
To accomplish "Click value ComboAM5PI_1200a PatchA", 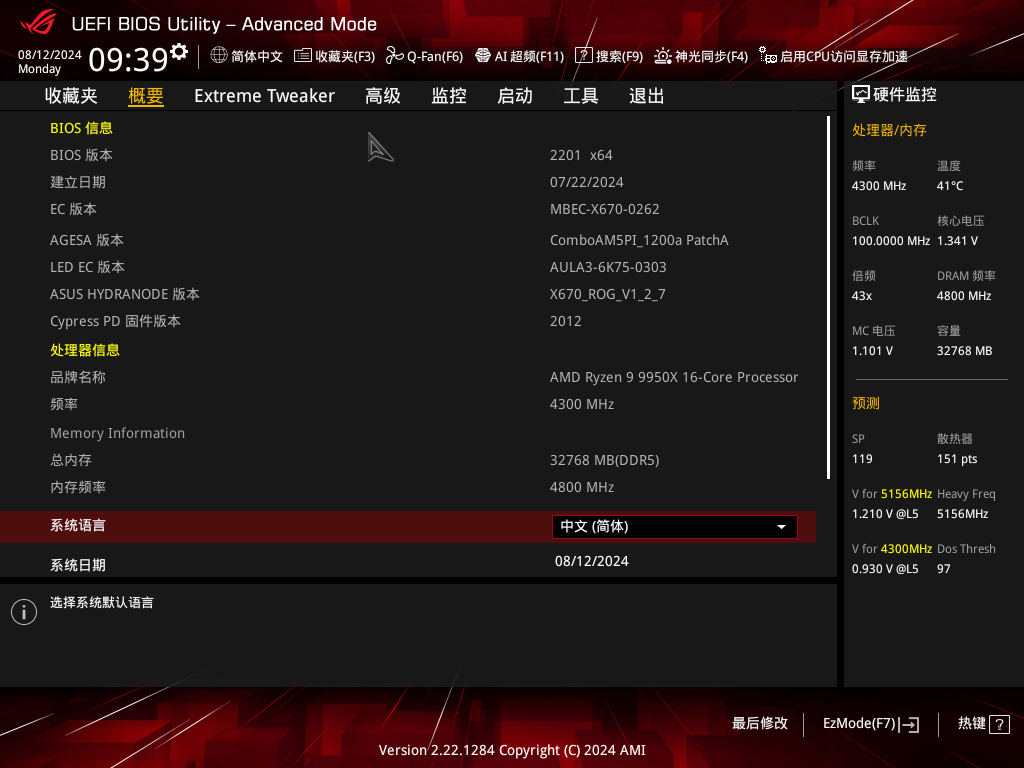I will [639, 240].
